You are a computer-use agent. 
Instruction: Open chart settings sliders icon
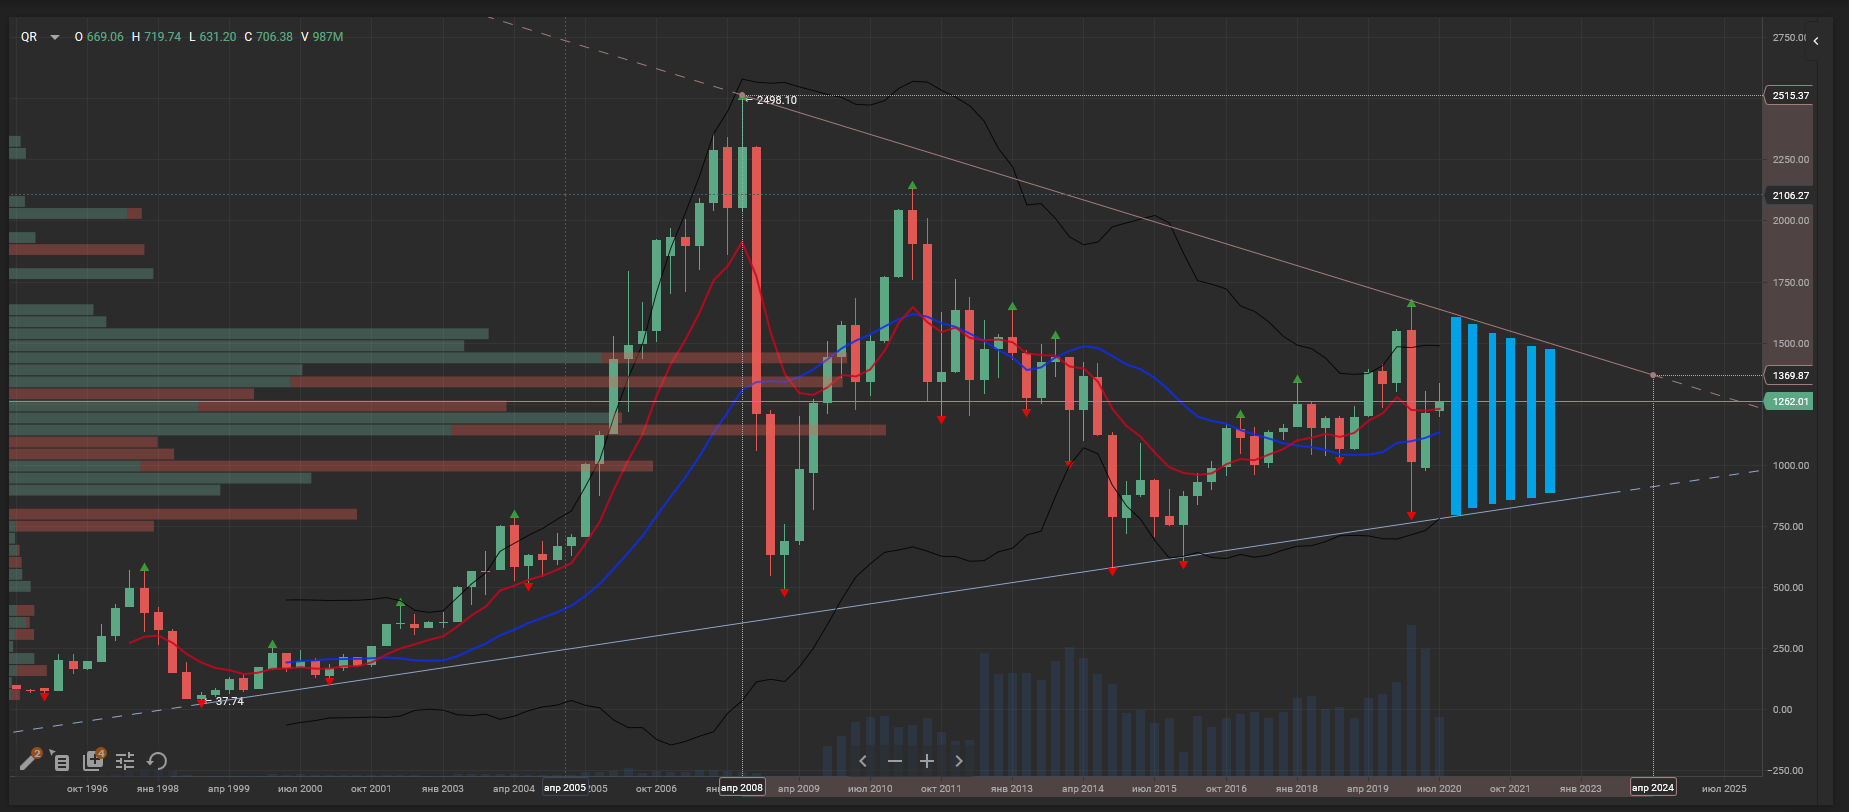[x=125, y=762]
